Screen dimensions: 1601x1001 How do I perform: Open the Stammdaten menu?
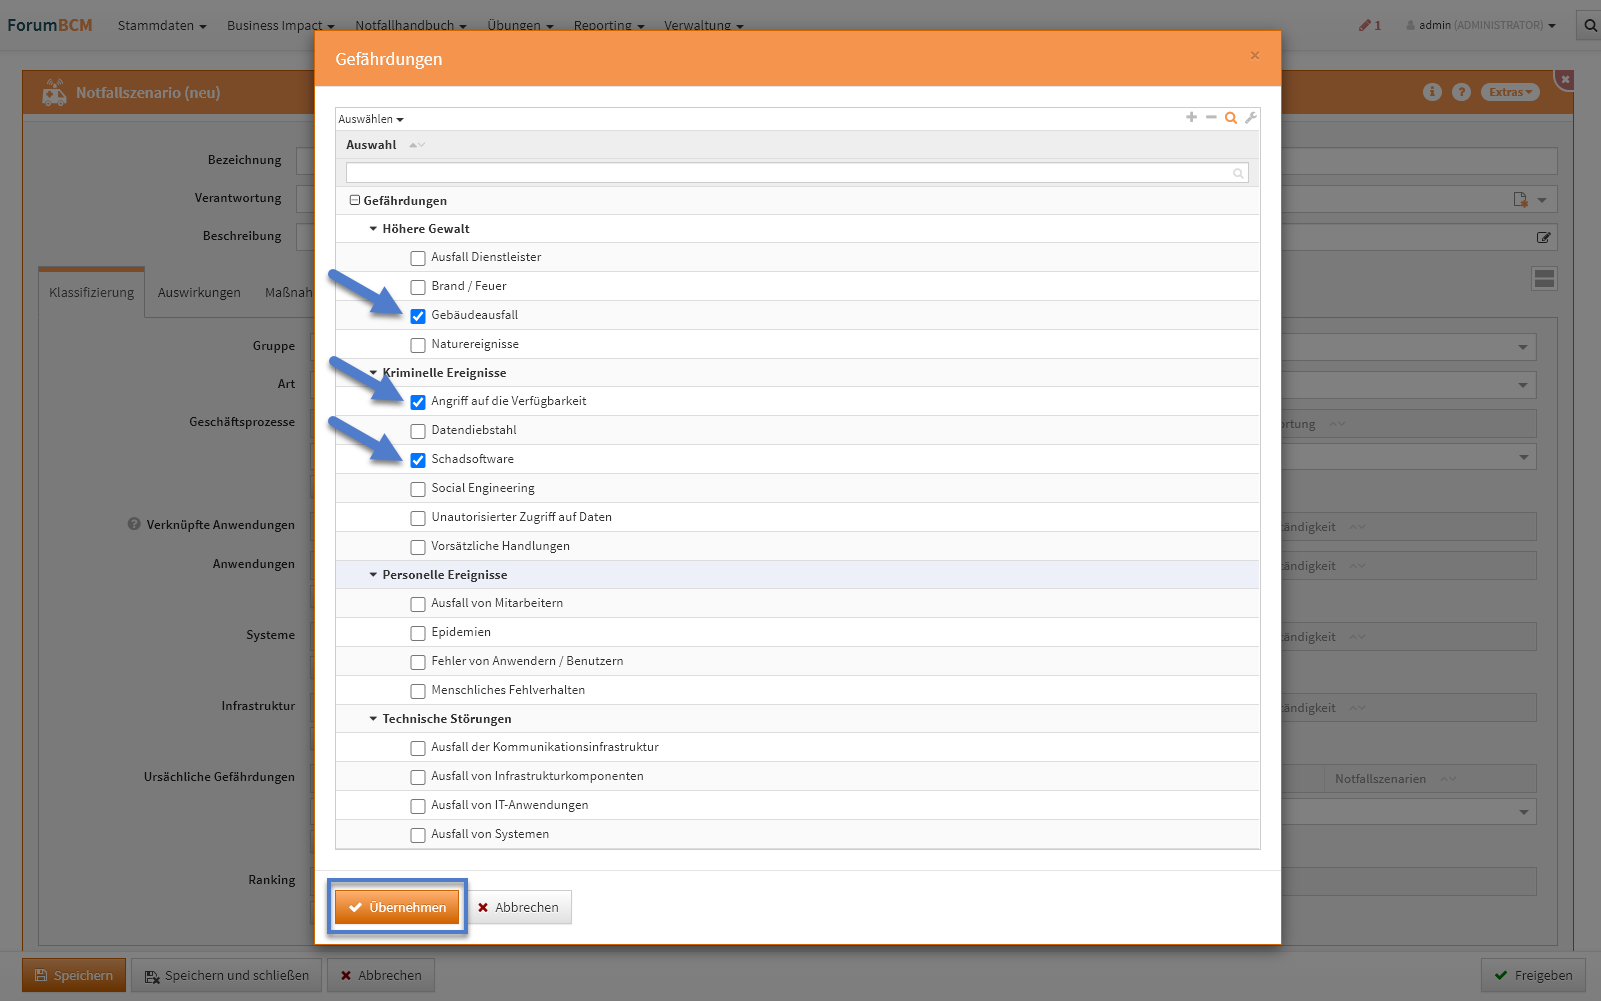coord(162,25)
